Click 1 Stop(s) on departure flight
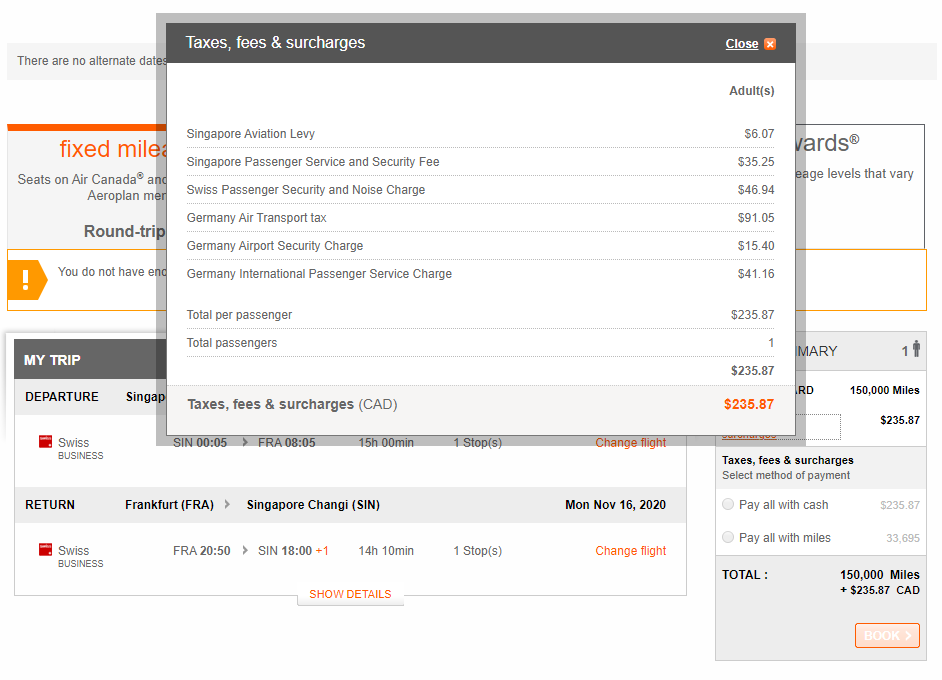942x680 pixels. [478, 443]
